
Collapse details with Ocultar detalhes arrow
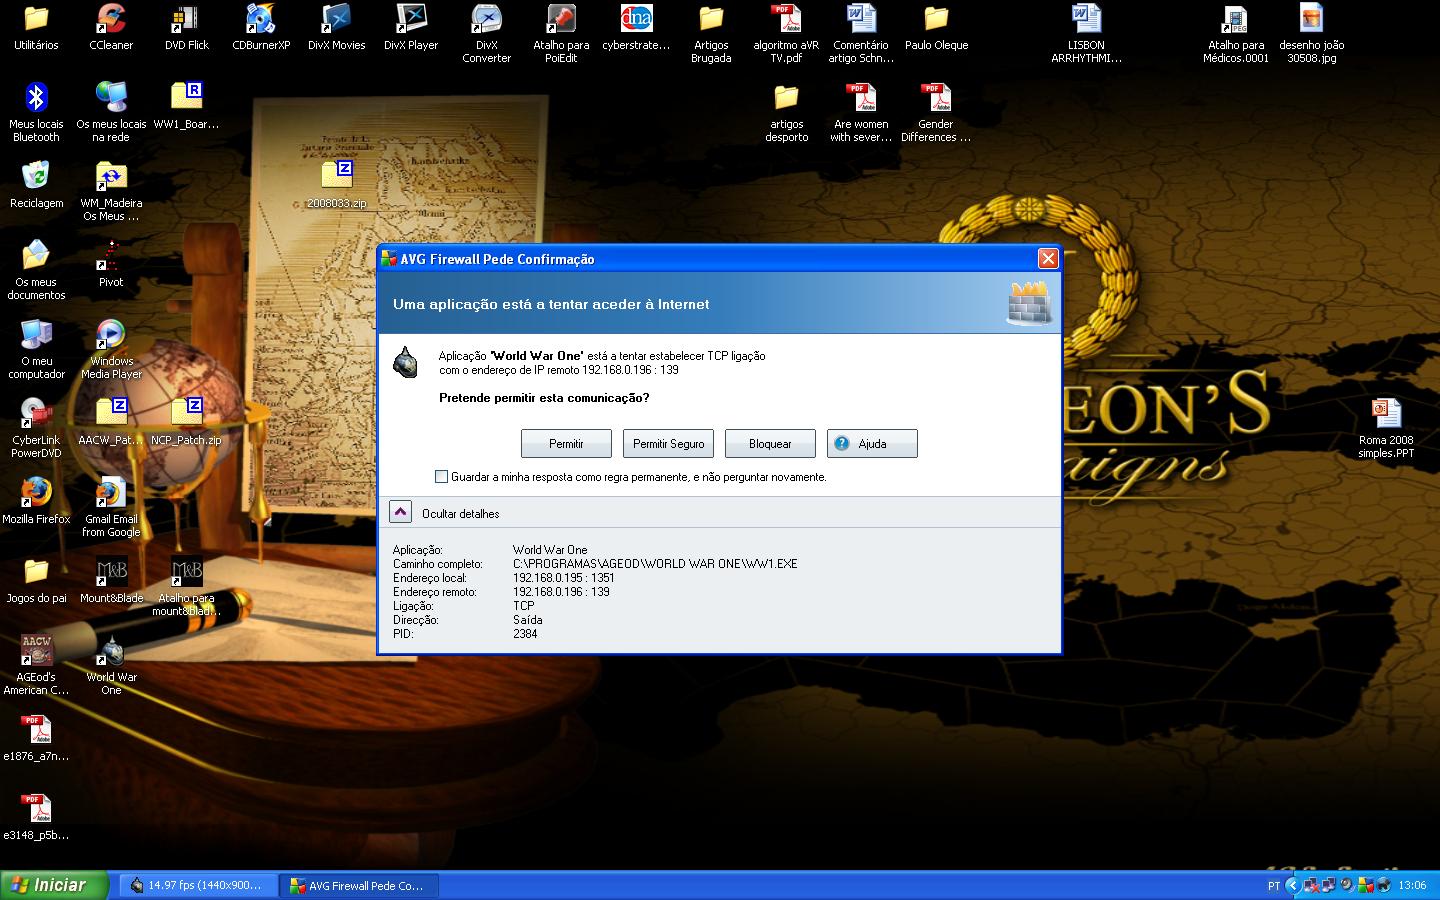coord(400,512)
